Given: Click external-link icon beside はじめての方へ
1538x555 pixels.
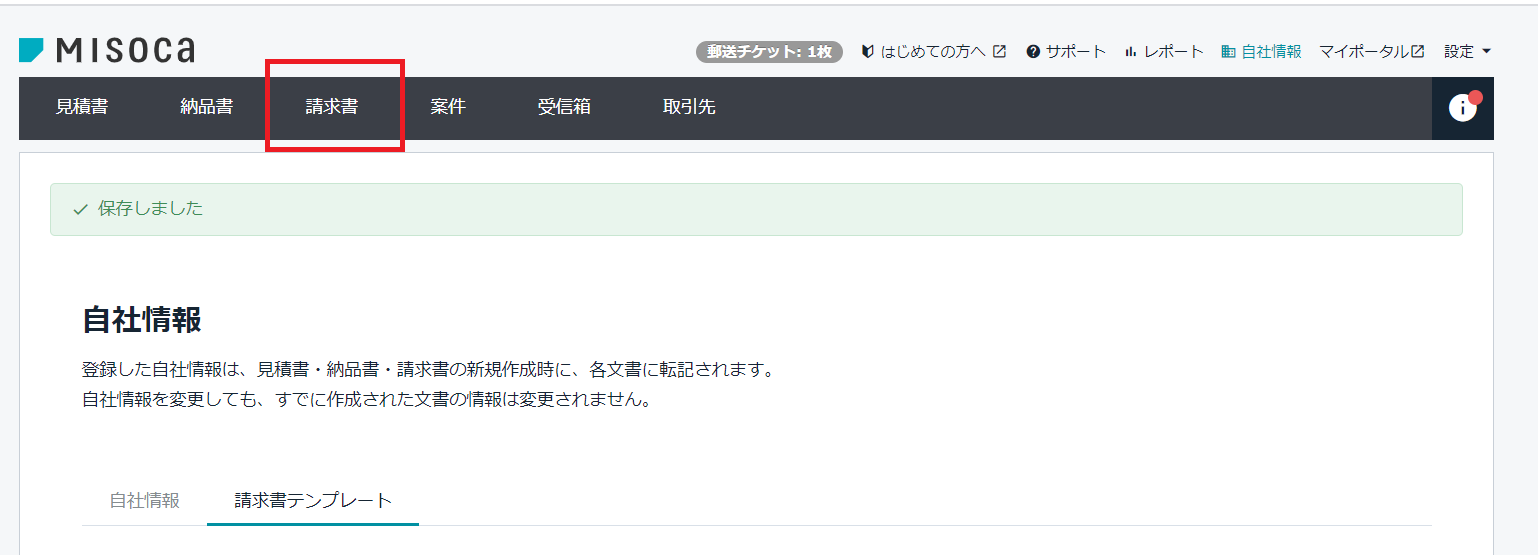Looking at the screenshot, I should [999, 52].
